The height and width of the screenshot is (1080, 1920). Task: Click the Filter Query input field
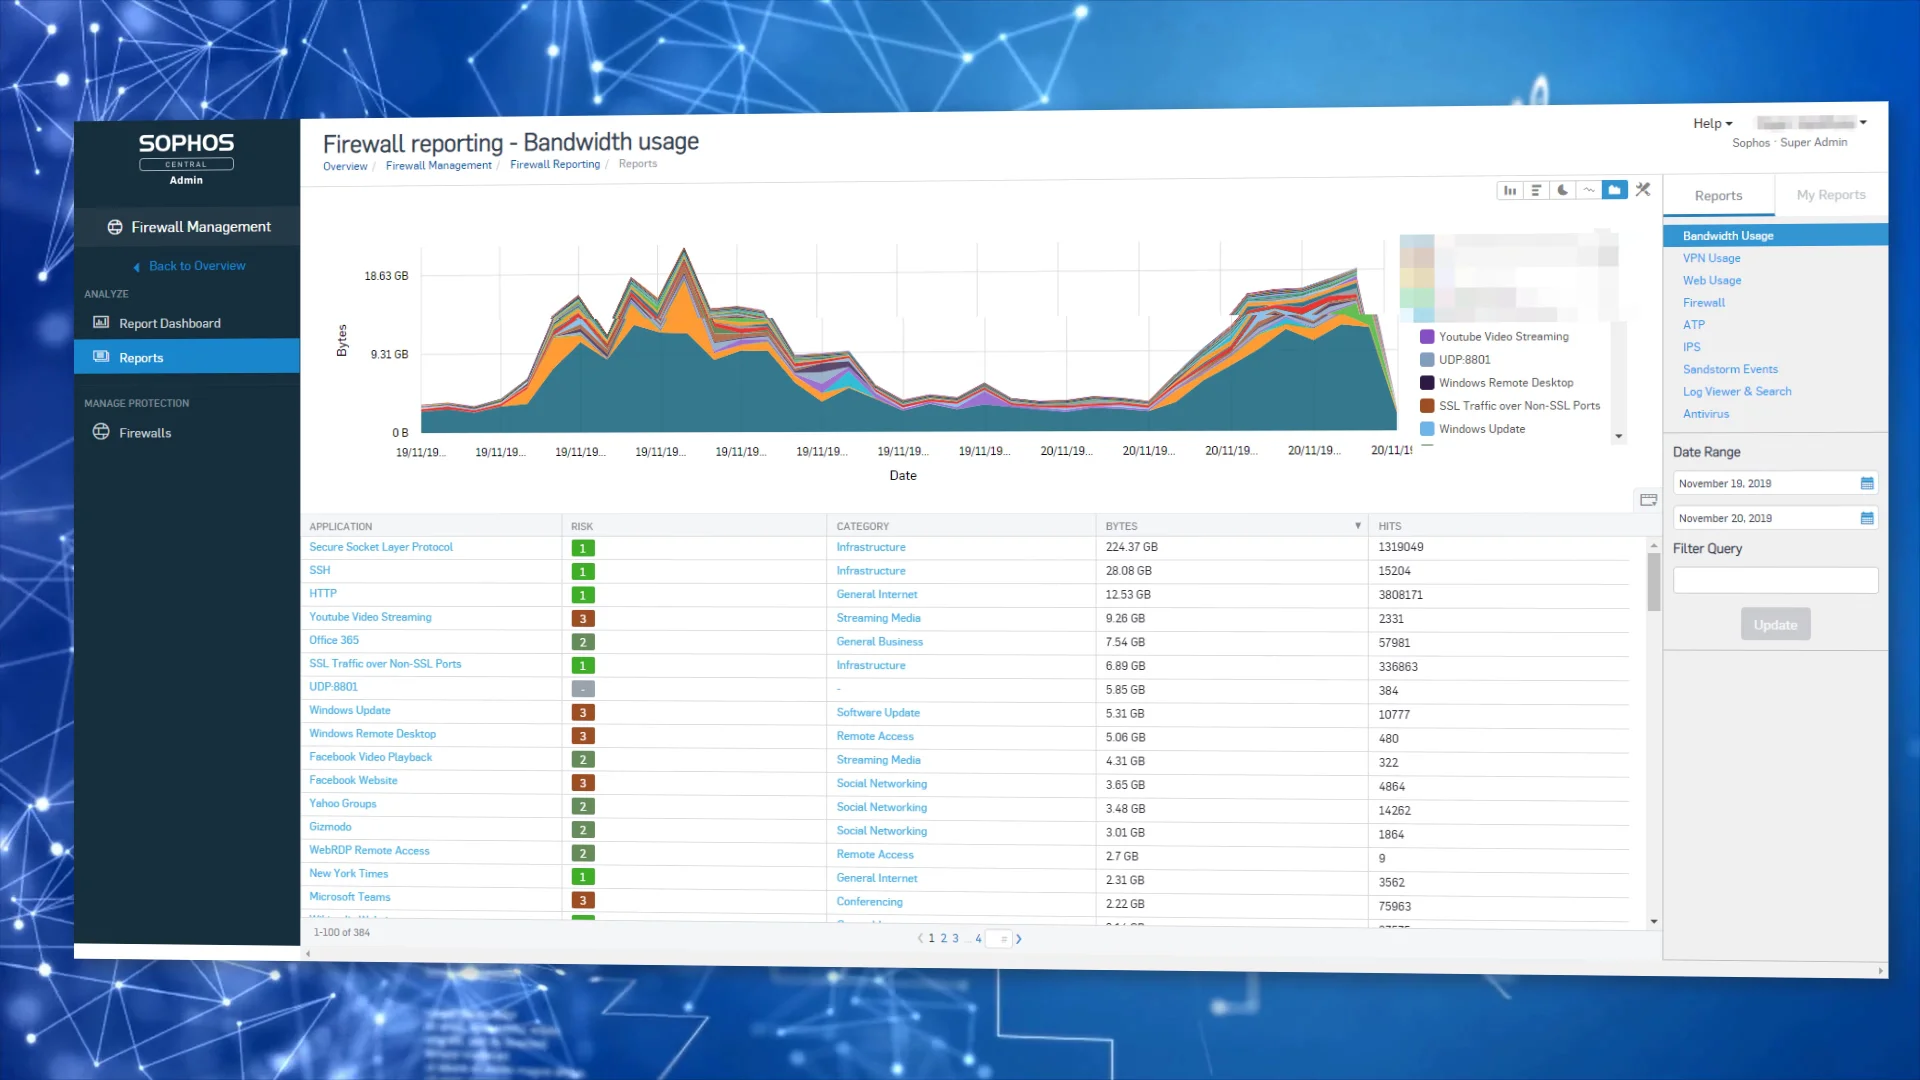pyautogui.click(x=1775, y=580)
